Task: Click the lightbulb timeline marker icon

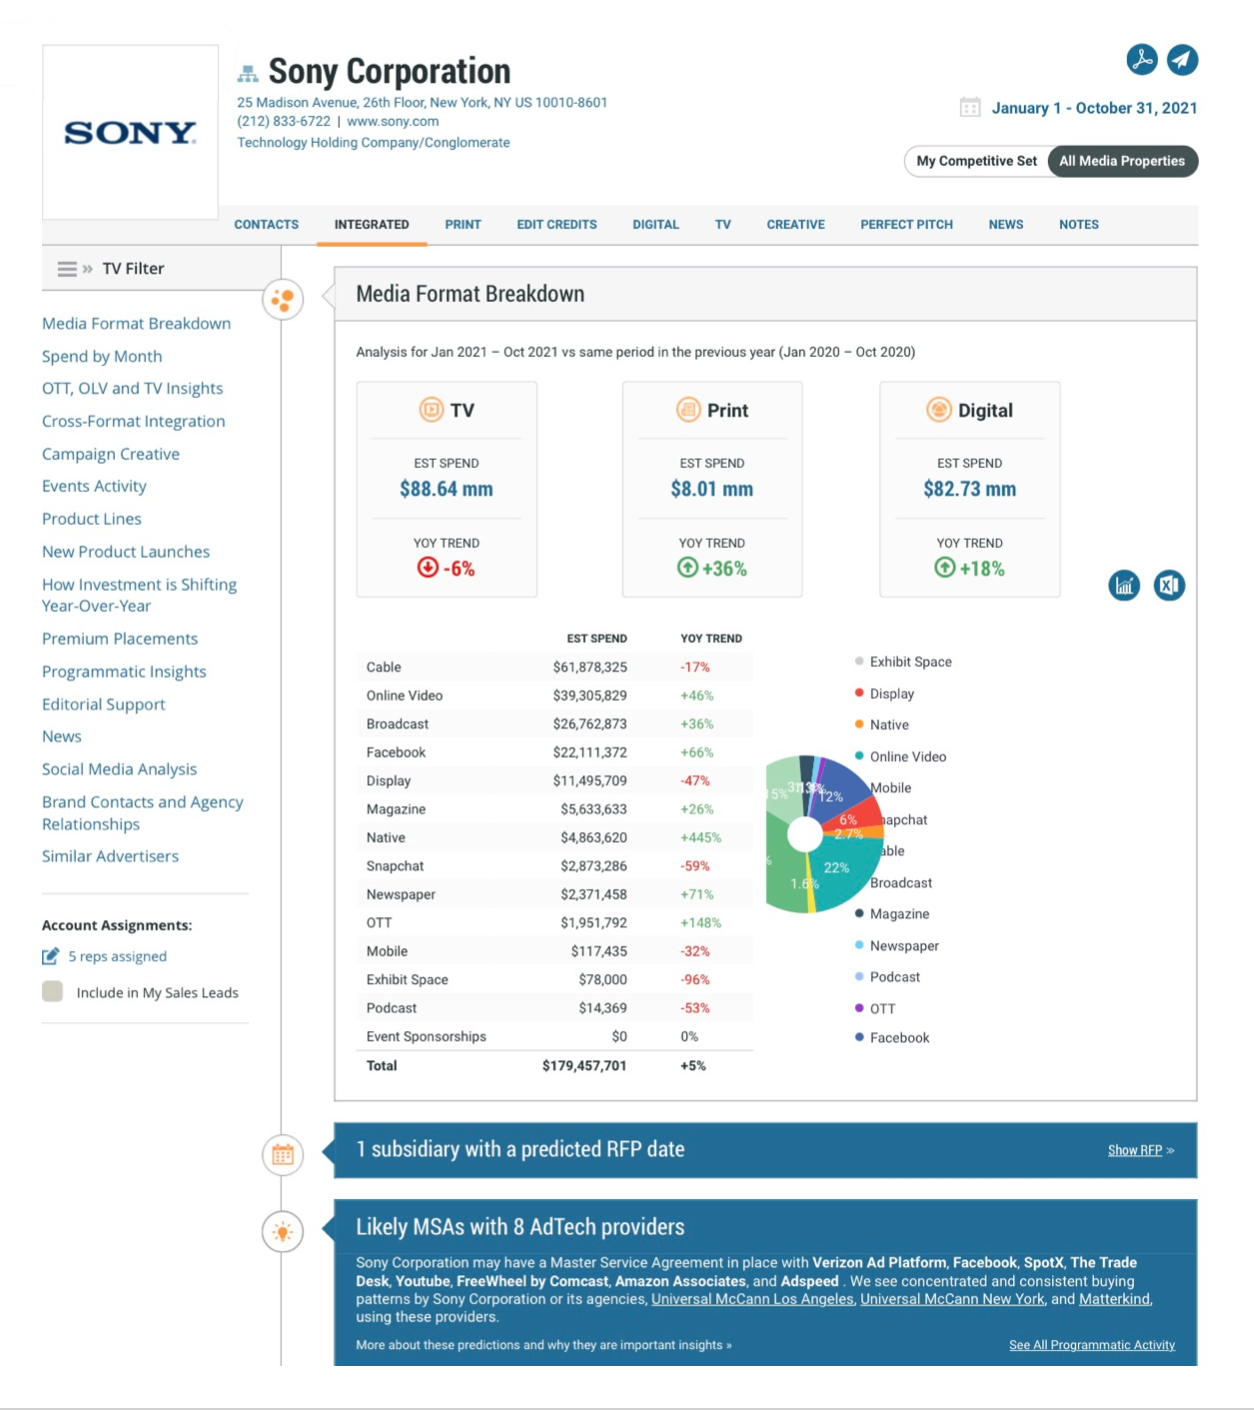Action: 283,1232
